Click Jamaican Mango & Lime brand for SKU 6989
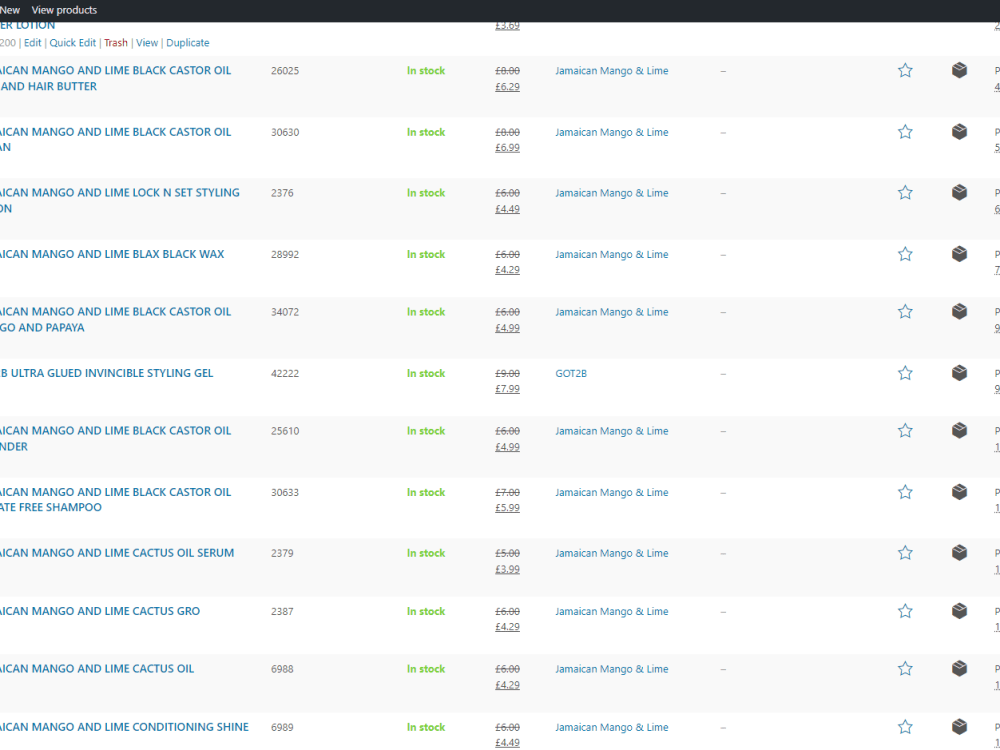Screen dimensions: 1000x750 (x=612, y=728)
